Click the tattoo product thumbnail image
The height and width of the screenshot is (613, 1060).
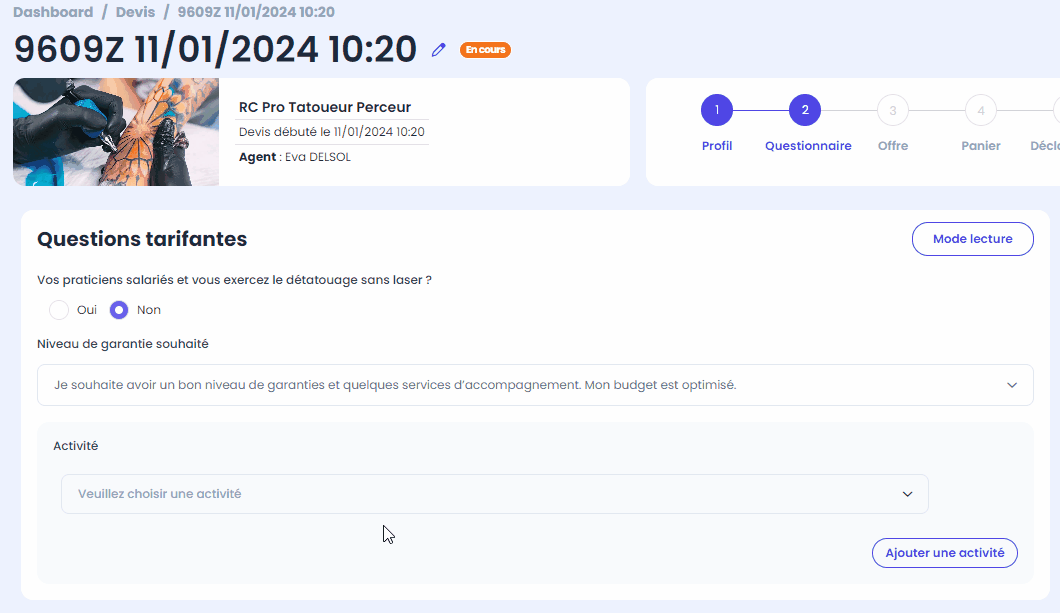(x=116, y=132)
